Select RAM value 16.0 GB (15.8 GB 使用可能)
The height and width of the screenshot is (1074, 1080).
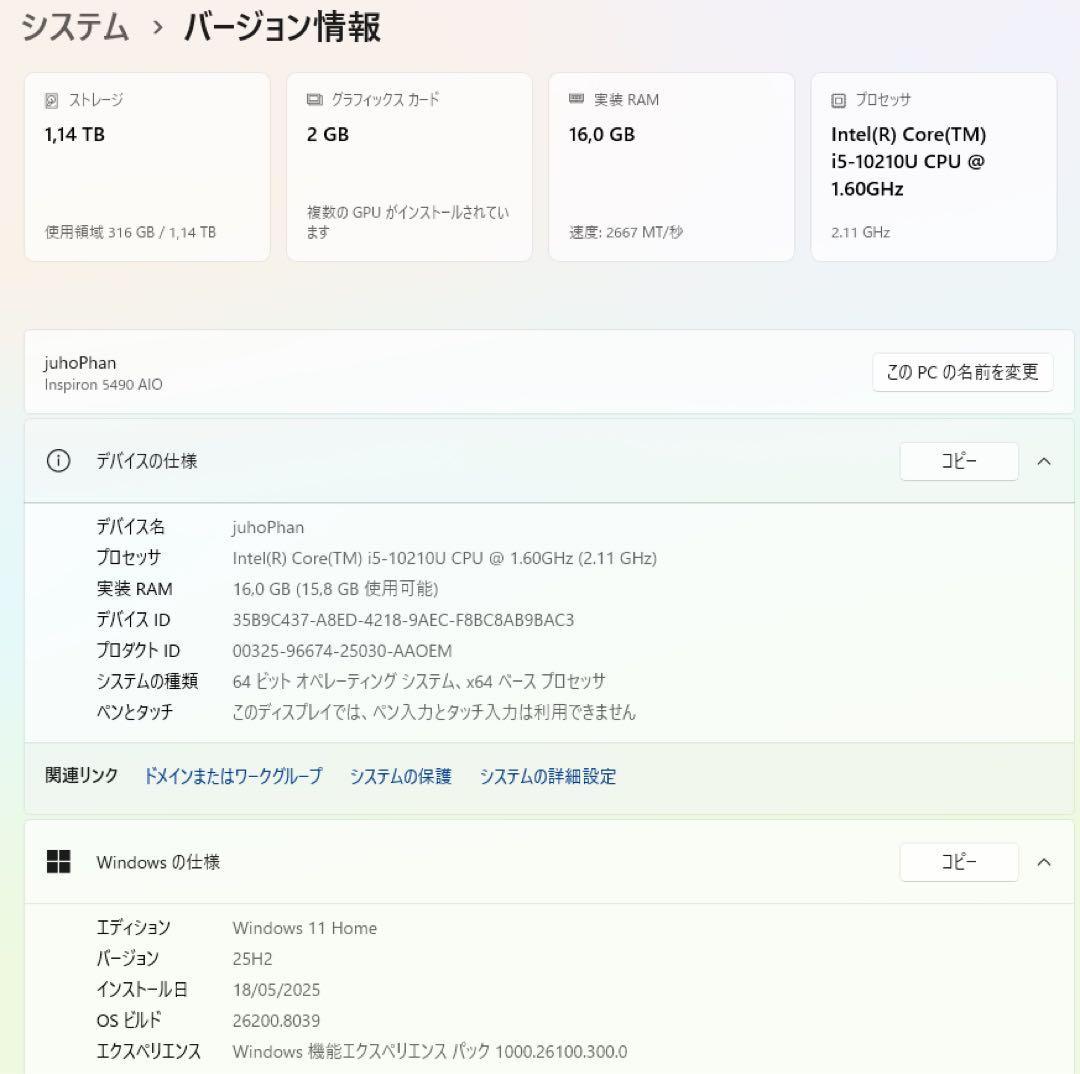335,589
